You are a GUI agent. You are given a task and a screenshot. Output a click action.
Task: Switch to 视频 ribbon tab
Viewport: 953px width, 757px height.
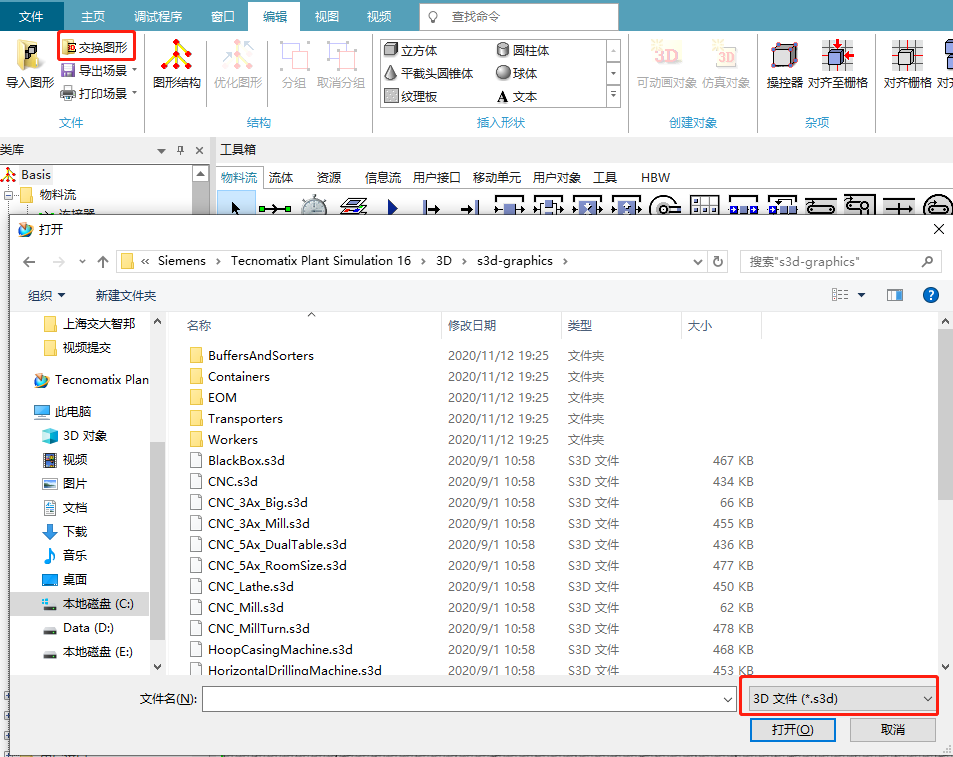(x=379, y=16)
